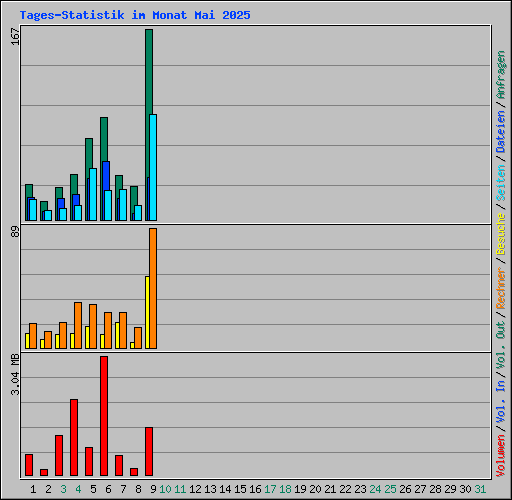The height and width of the screenshot is (500, 512).
Task: Click the orange Rechner bar for day 9
Action: tap(153, 288)
